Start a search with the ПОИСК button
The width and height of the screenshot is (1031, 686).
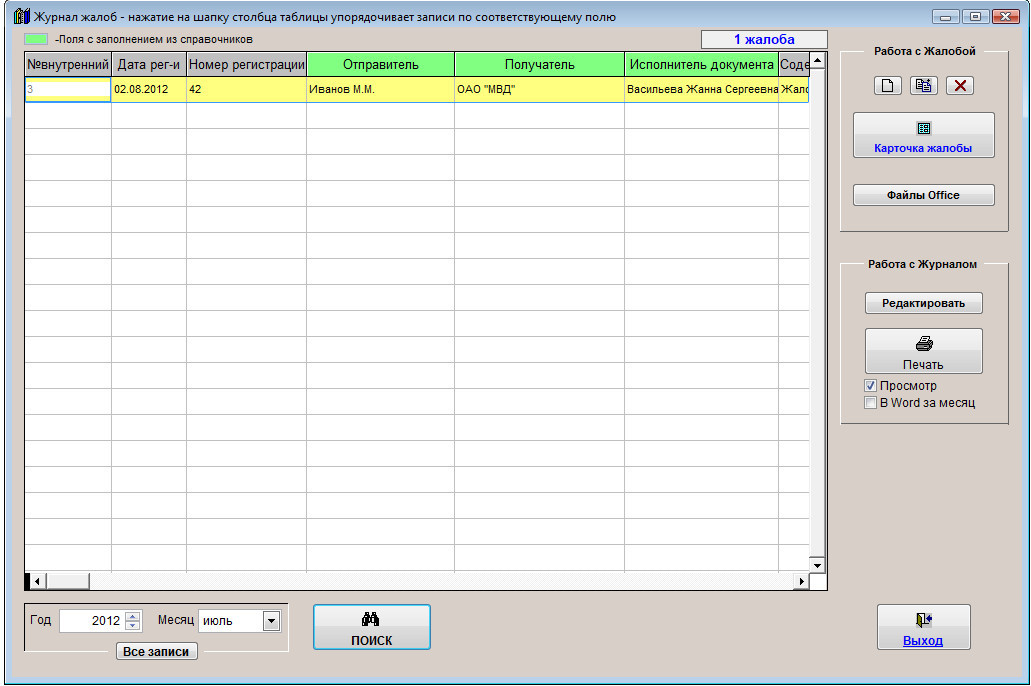point(372,627)
